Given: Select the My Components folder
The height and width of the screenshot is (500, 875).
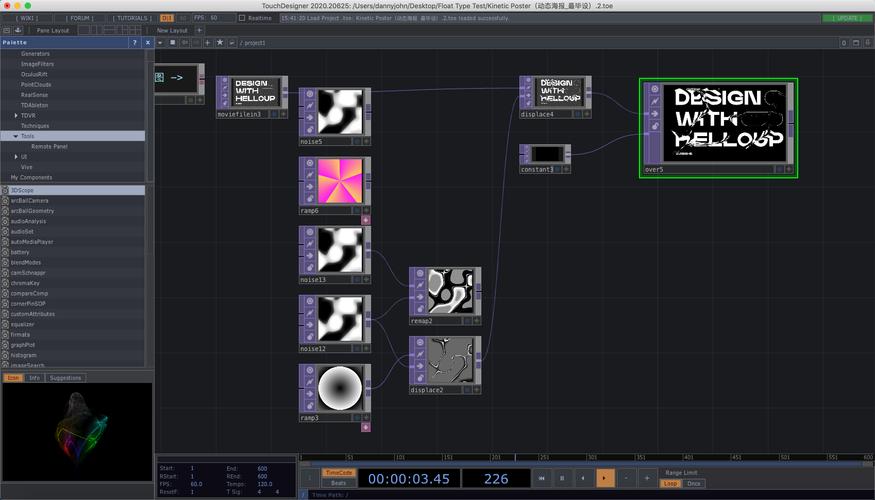Looking at the screenshot, I should [31, 177].
